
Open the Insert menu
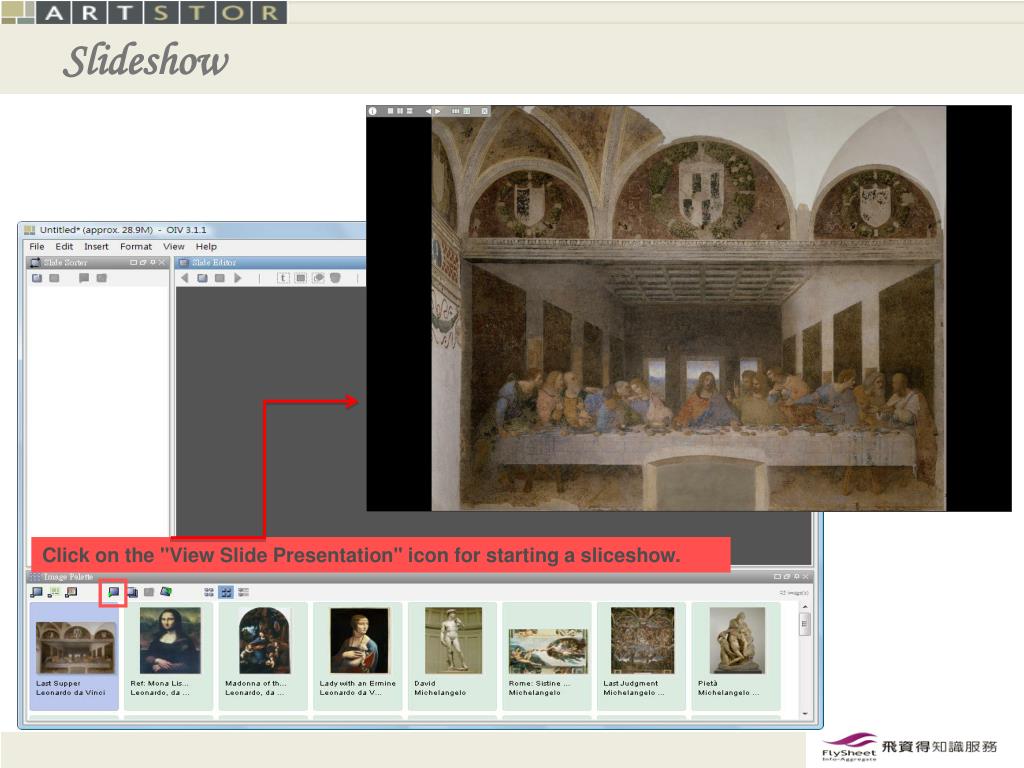96,246
